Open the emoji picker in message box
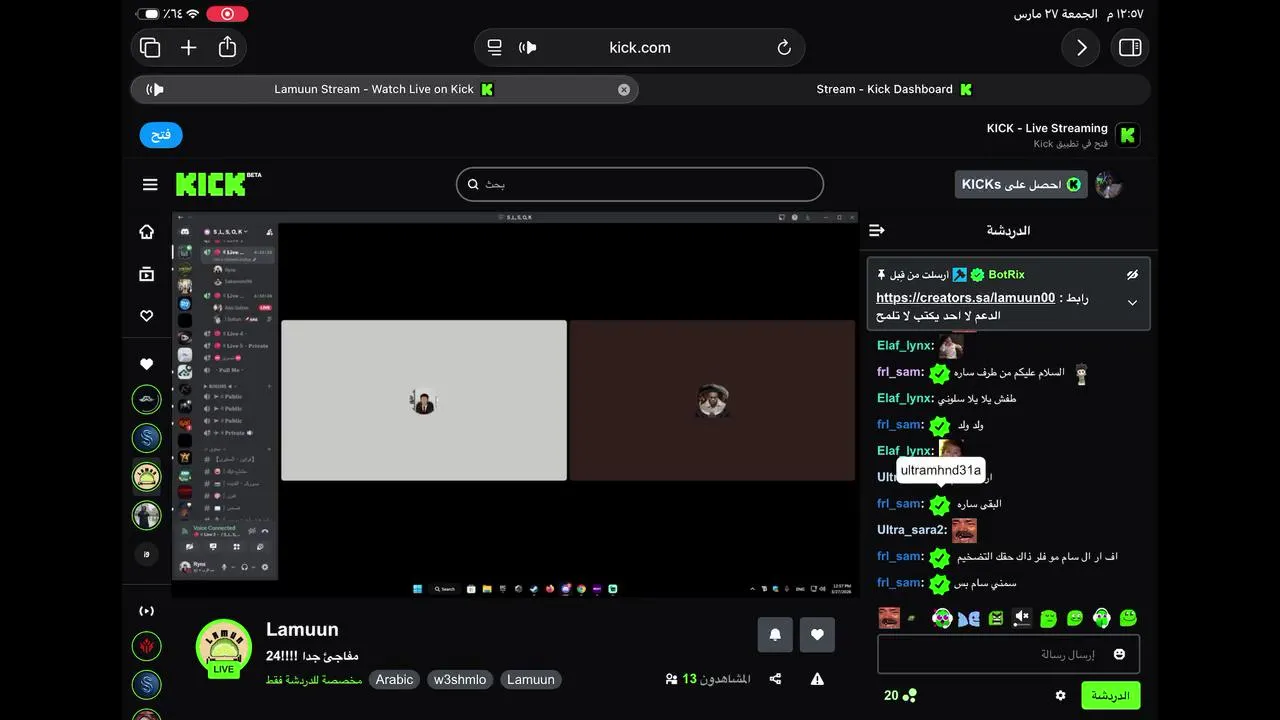This screenshot has height=720, width=1280. click(1119, 654)
